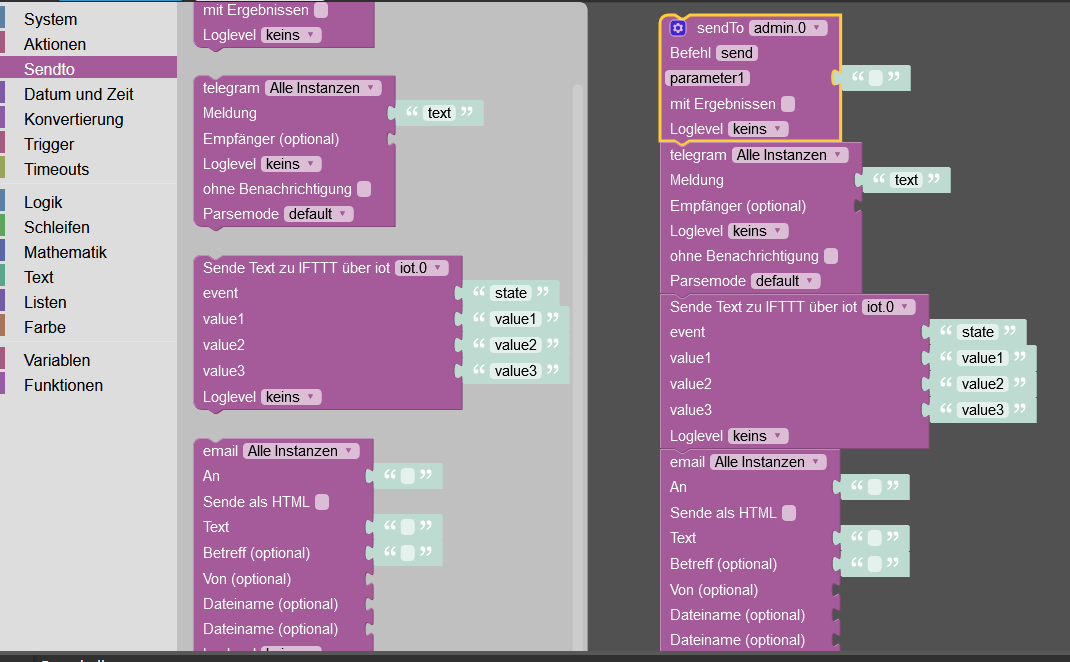
Task: Edit 'Betreff' empty field in workspace email block
Action: tap(875, 564)
